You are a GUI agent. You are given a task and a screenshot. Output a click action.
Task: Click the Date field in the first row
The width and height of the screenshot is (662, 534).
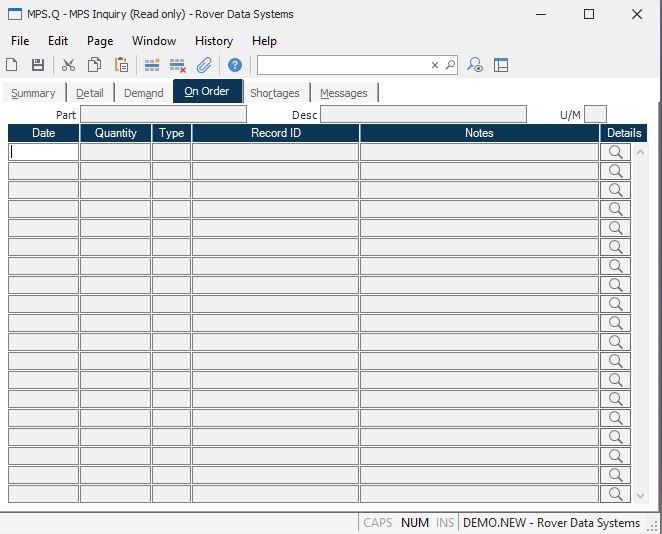point(44,152)
